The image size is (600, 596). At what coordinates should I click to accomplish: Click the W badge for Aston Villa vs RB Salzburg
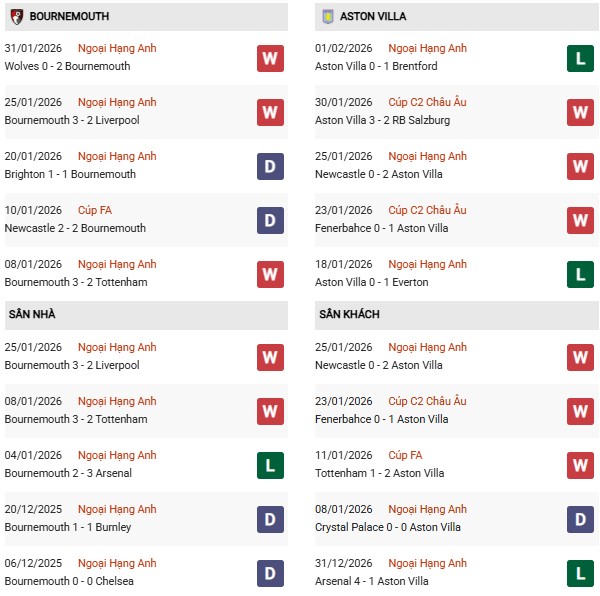[580, 112]
